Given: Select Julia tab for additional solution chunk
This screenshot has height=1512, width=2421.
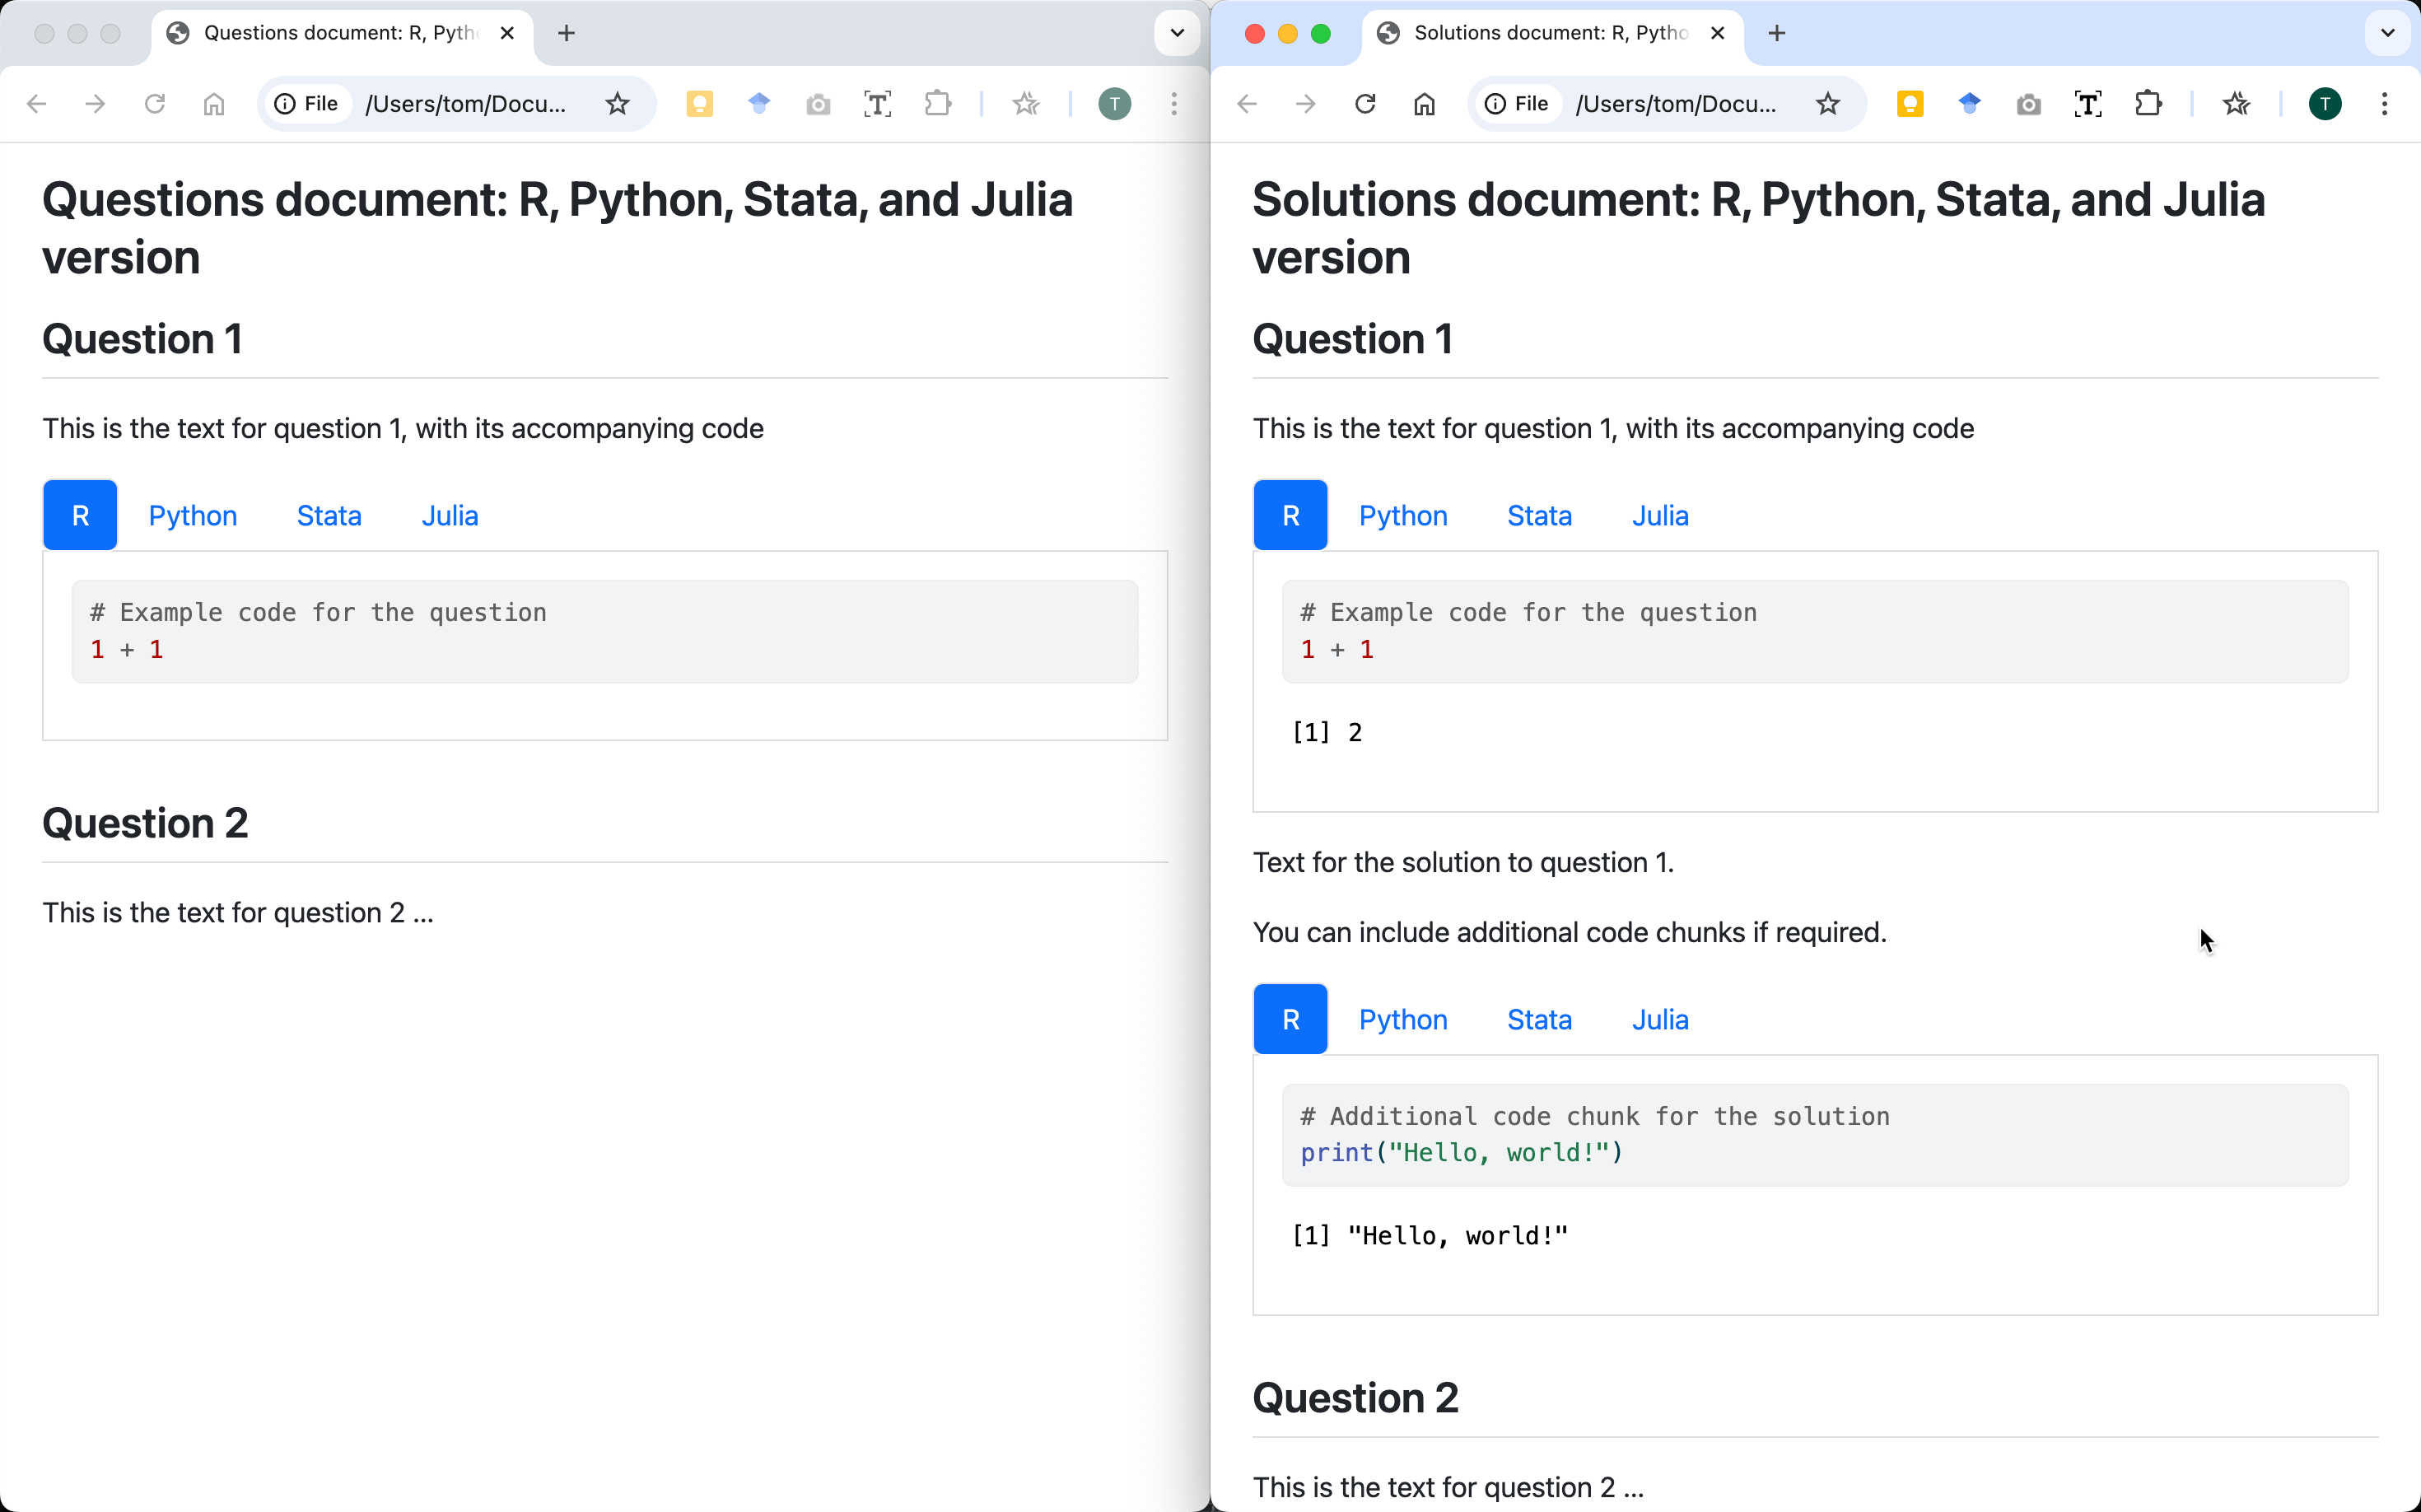Looking at the screenshot, I should [x=1659, y=1020].
